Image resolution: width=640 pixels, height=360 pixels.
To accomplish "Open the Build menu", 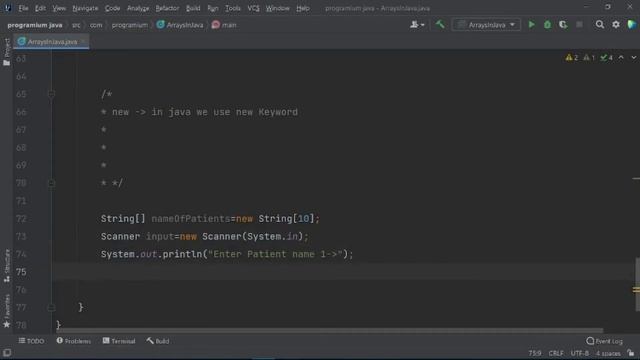I will point(193,8).
